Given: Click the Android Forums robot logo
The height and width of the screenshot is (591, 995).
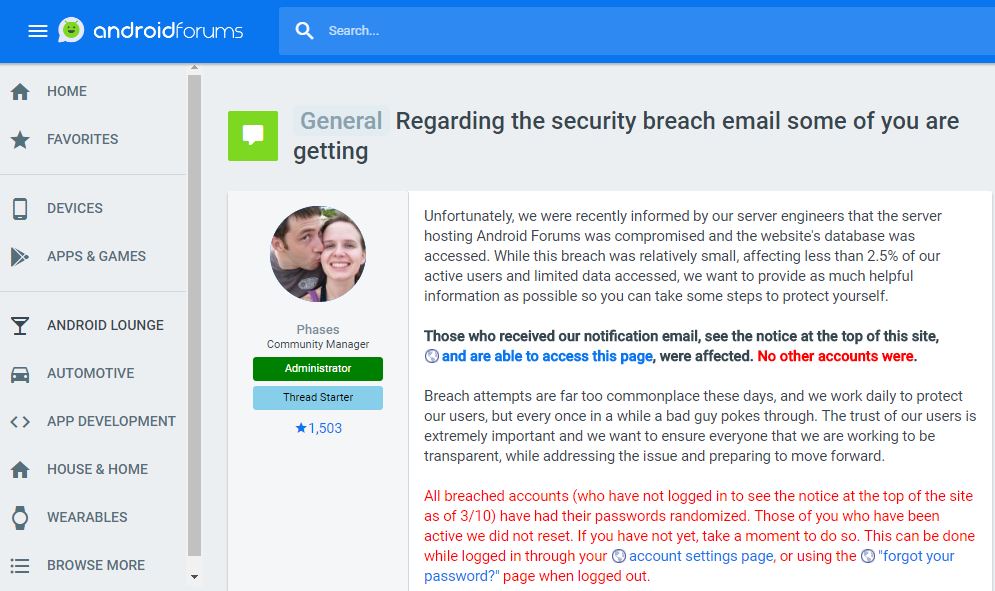Looking at the screenshot, I should click(69, 31).
